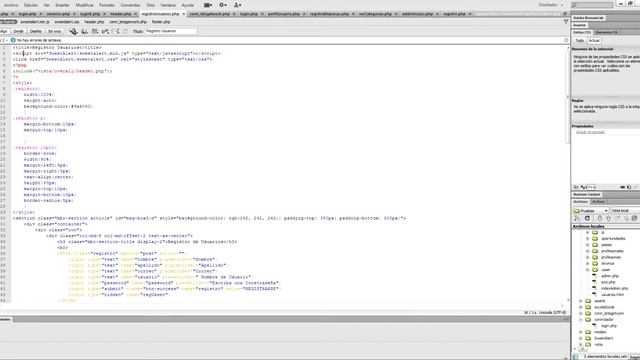
Task: Click the related files filter funnel icon
Action: tap(566, 22)
